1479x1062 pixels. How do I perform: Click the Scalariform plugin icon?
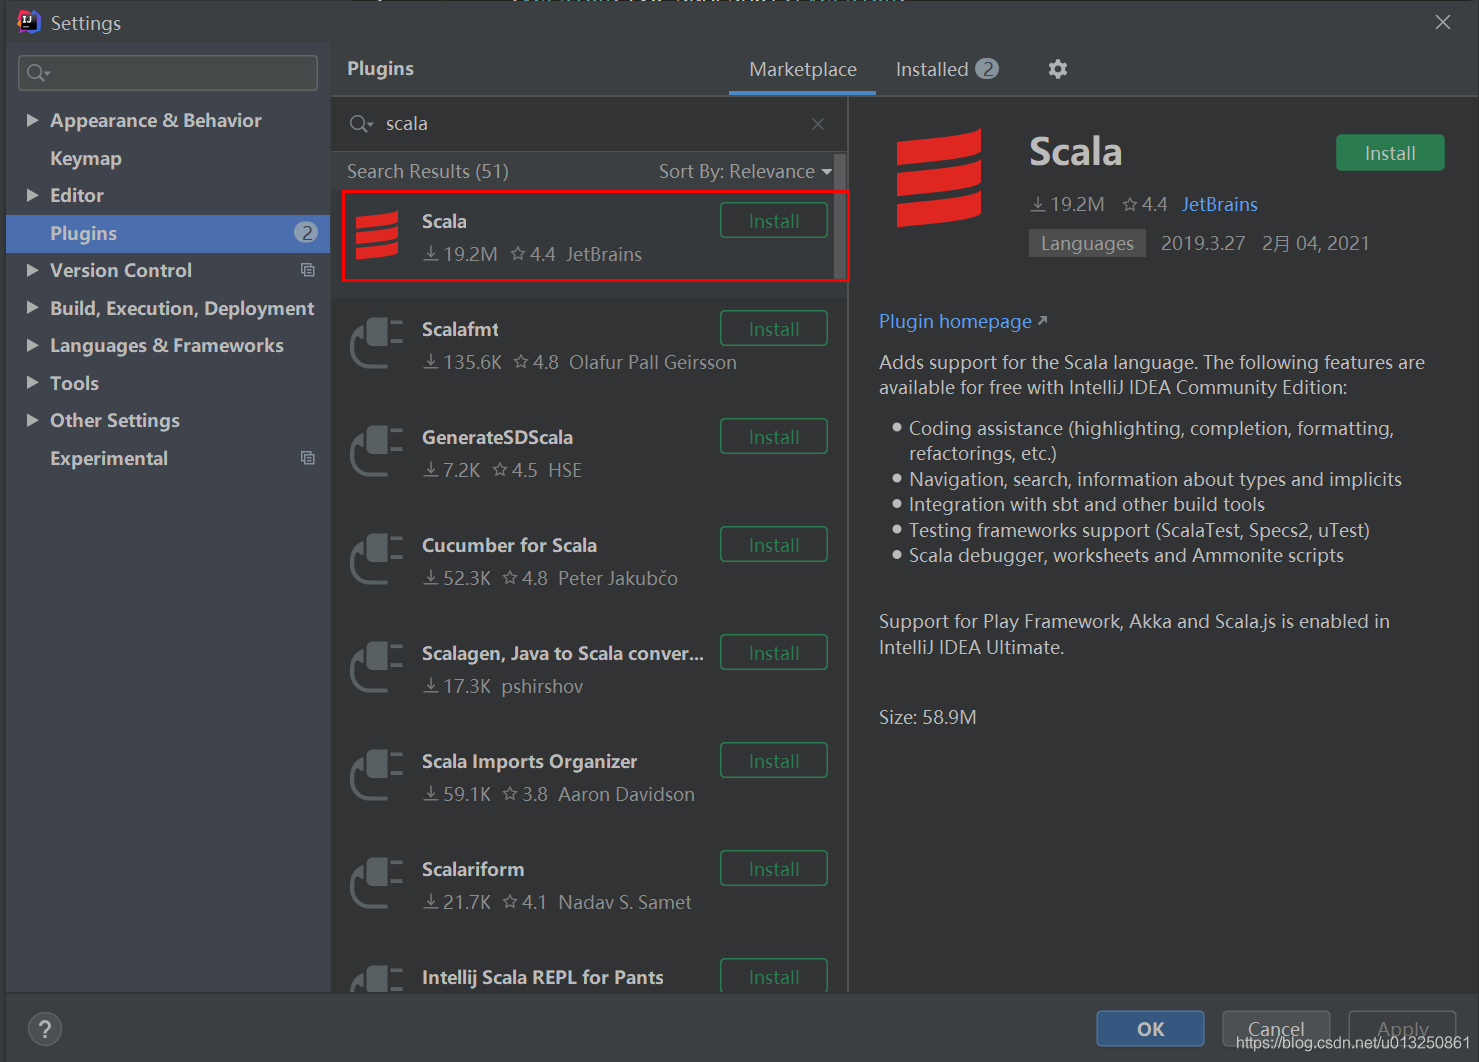click(376, 884)
